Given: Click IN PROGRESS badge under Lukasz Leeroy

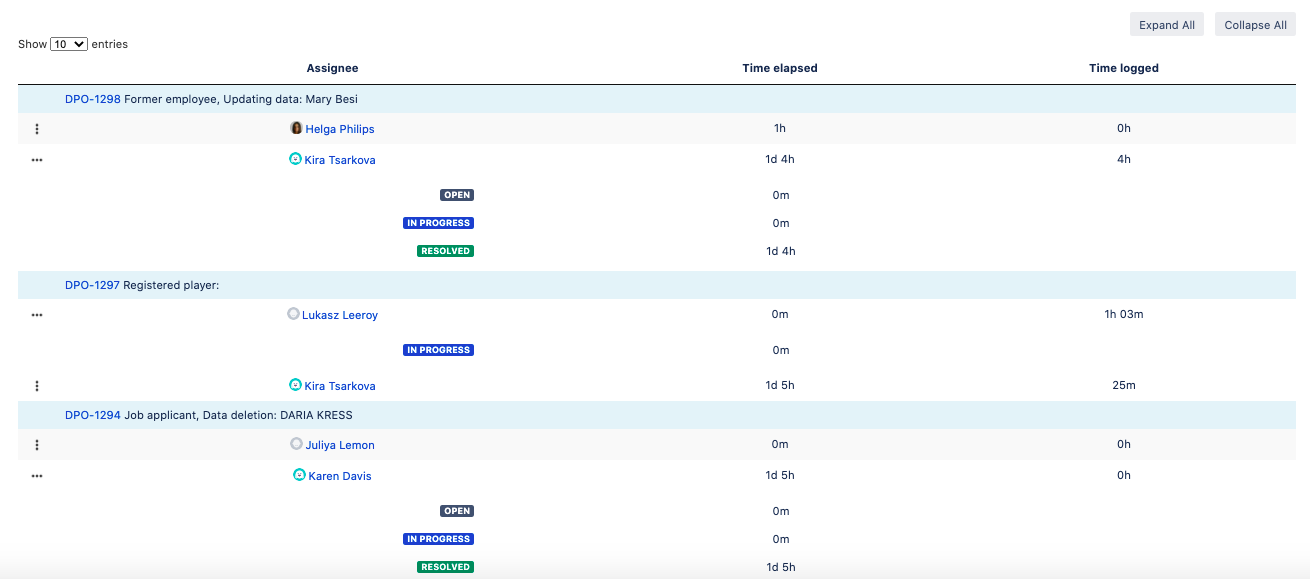Looking at the screenshot, I should (x=438, y=350).
